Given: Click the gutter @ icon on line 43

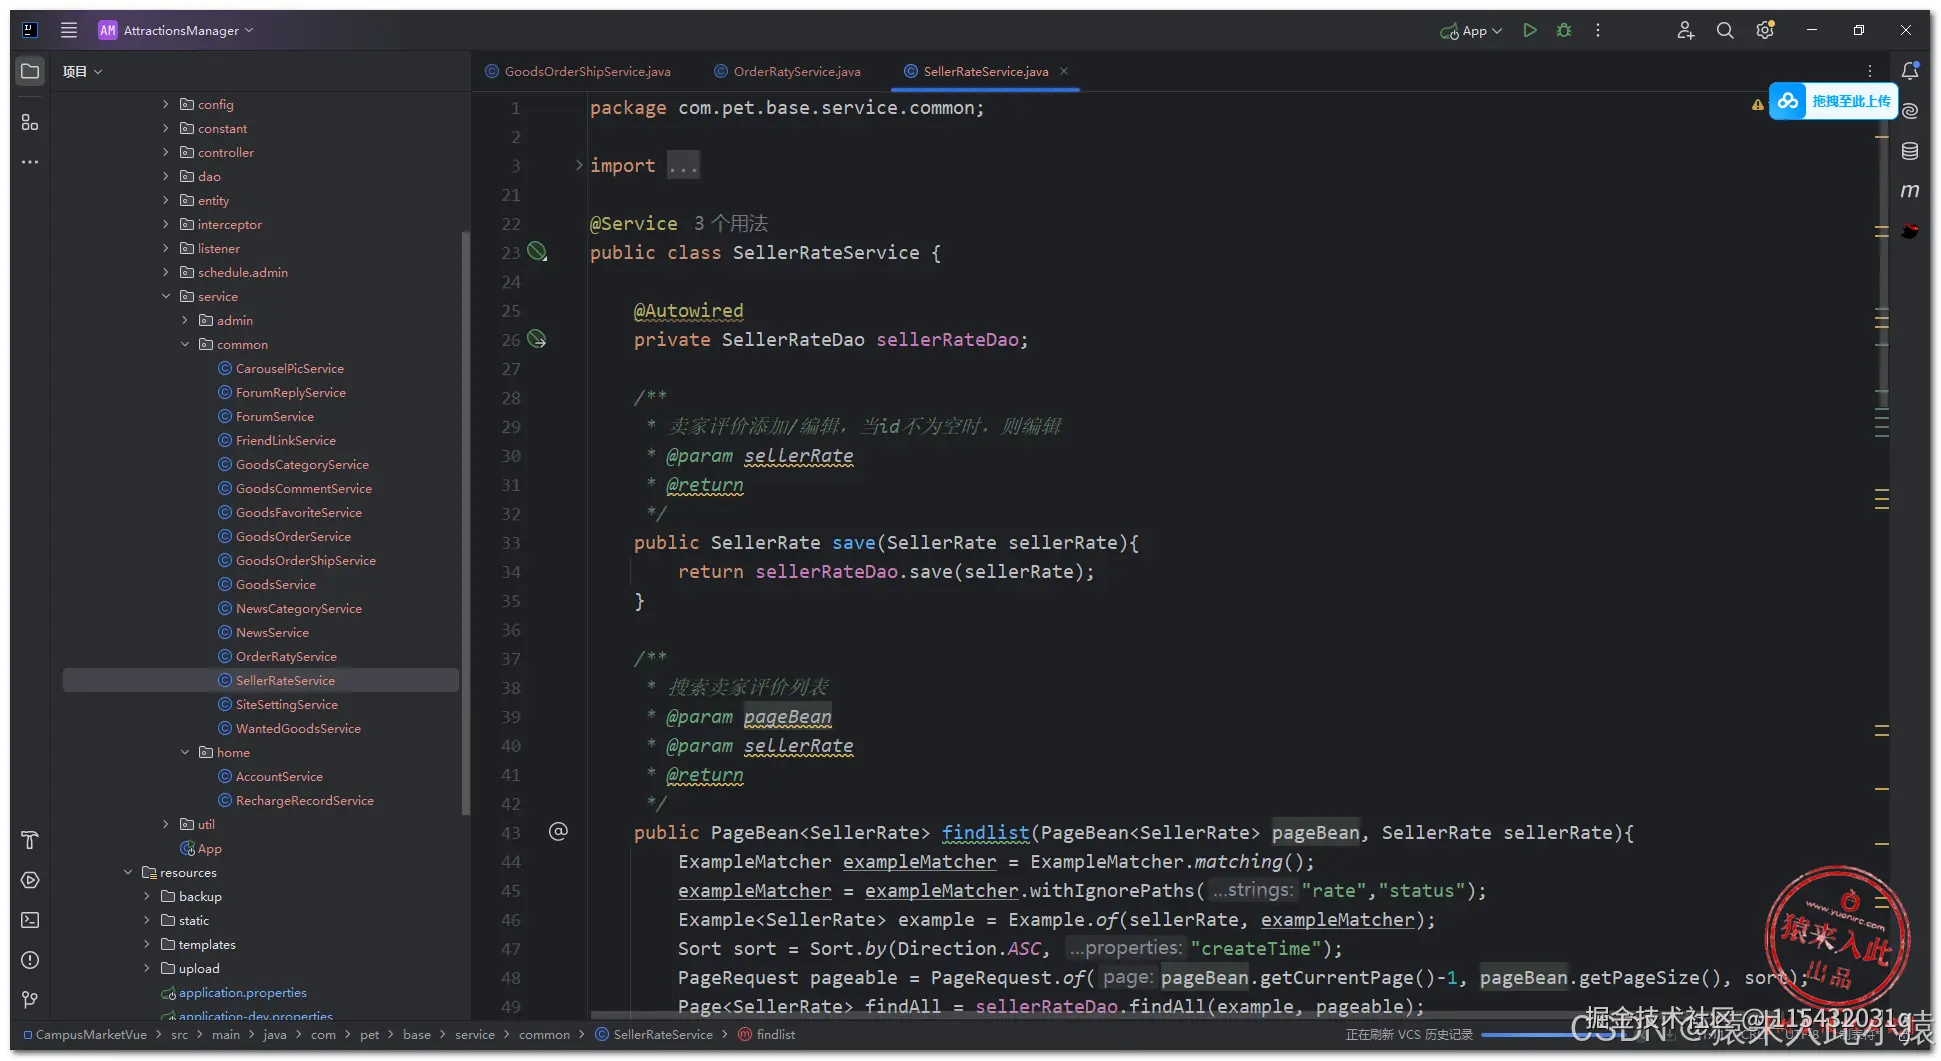Looking at the screenshot, I should pyautogui.click(x=559, y=831).
